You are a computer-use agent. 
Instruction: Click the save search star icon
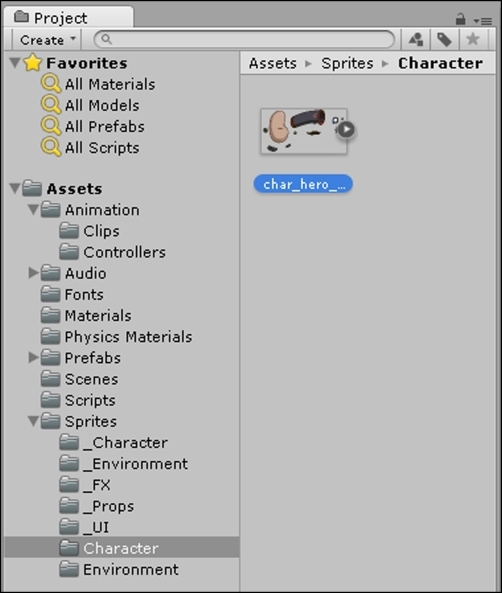(473, 39)
